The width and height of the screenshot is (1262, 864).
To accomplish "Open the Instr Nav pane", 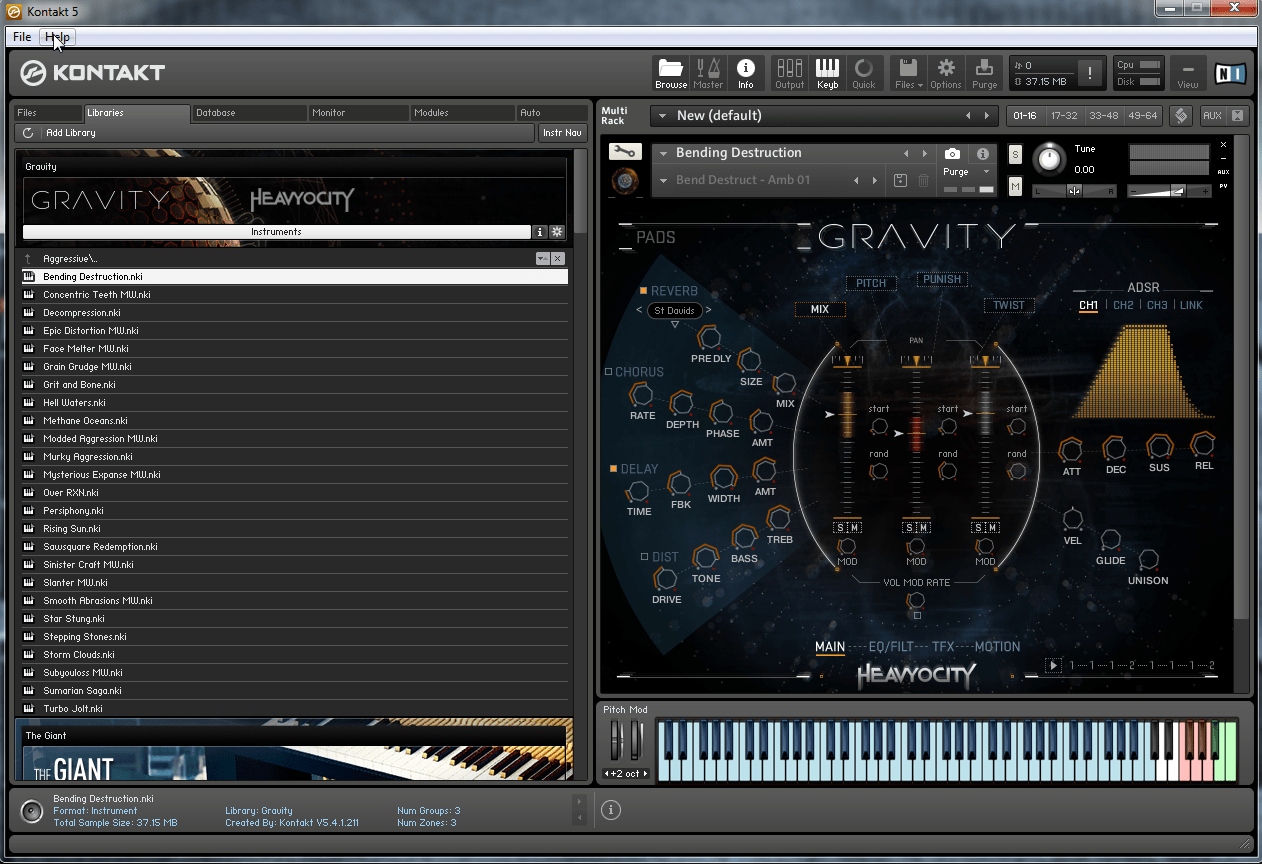I will 562,133.
